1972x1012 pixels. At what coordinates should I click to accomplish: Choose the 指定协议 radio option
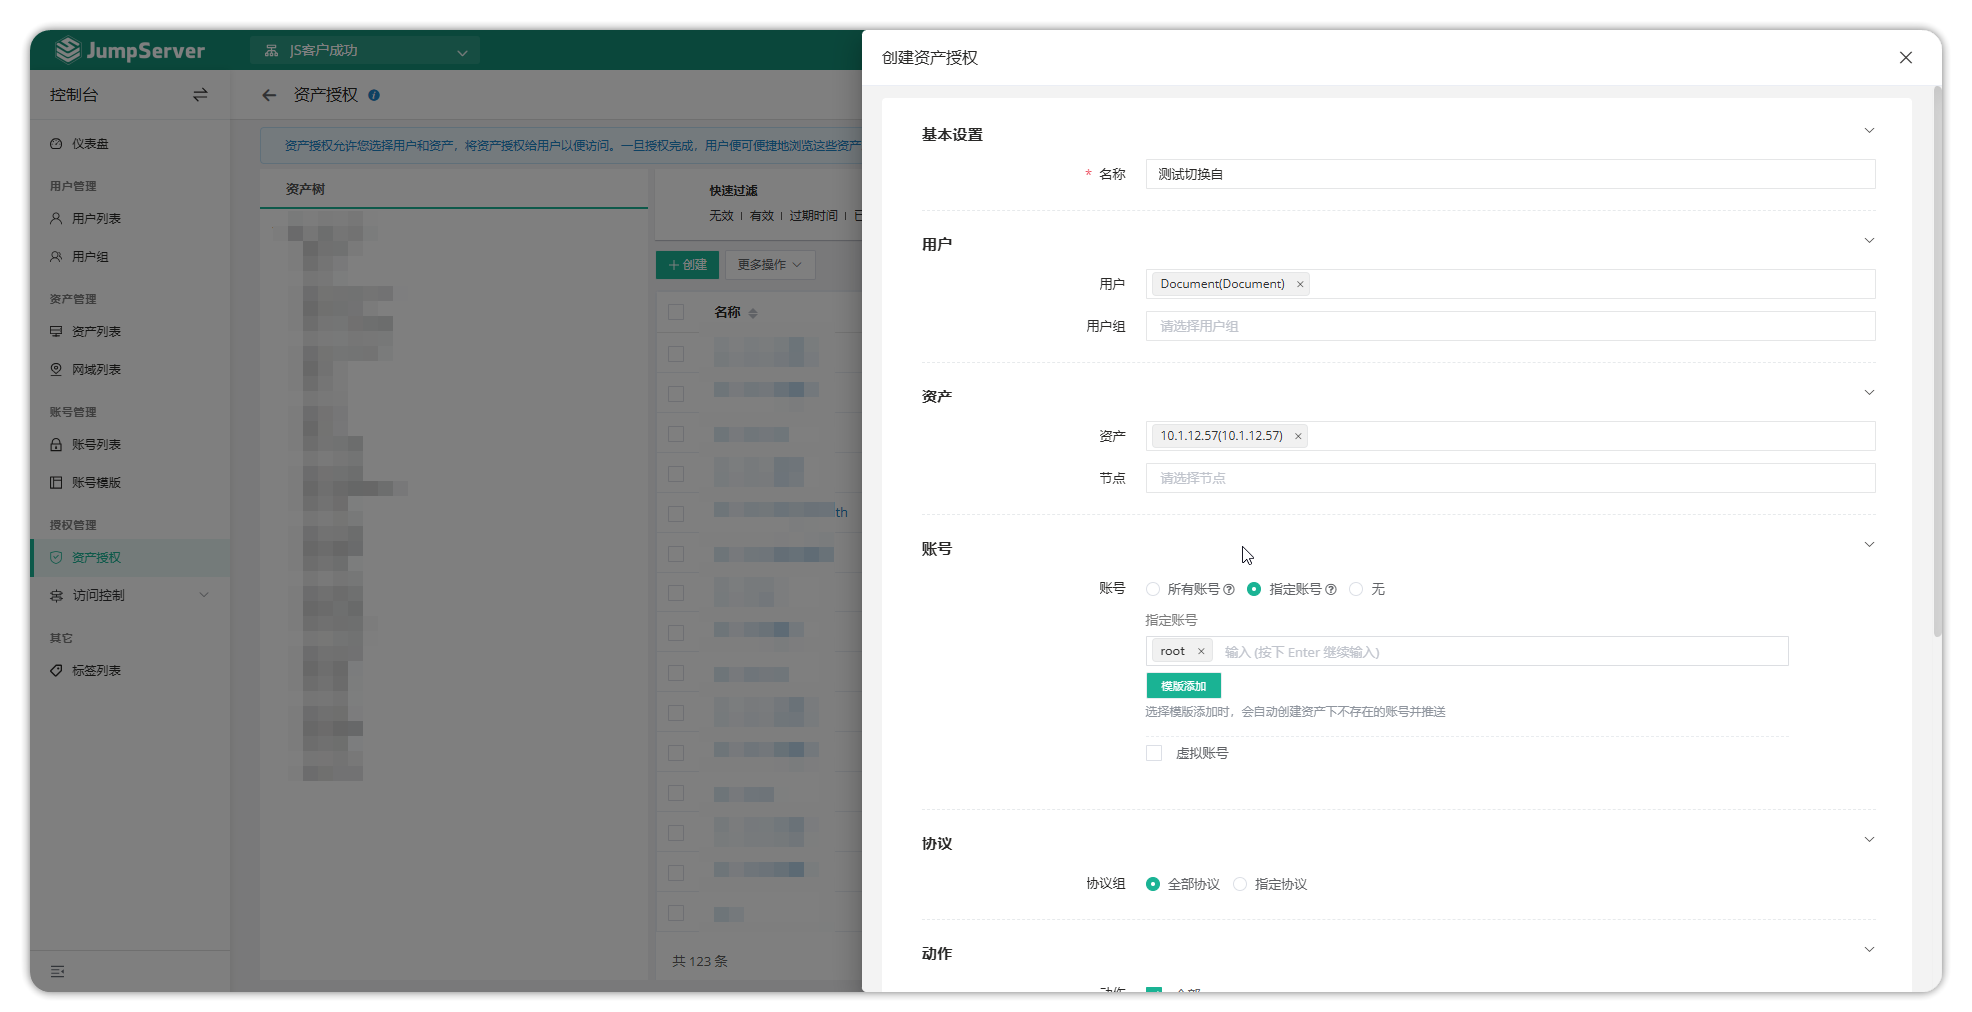pyautogui.click(x=1240, y=885)
